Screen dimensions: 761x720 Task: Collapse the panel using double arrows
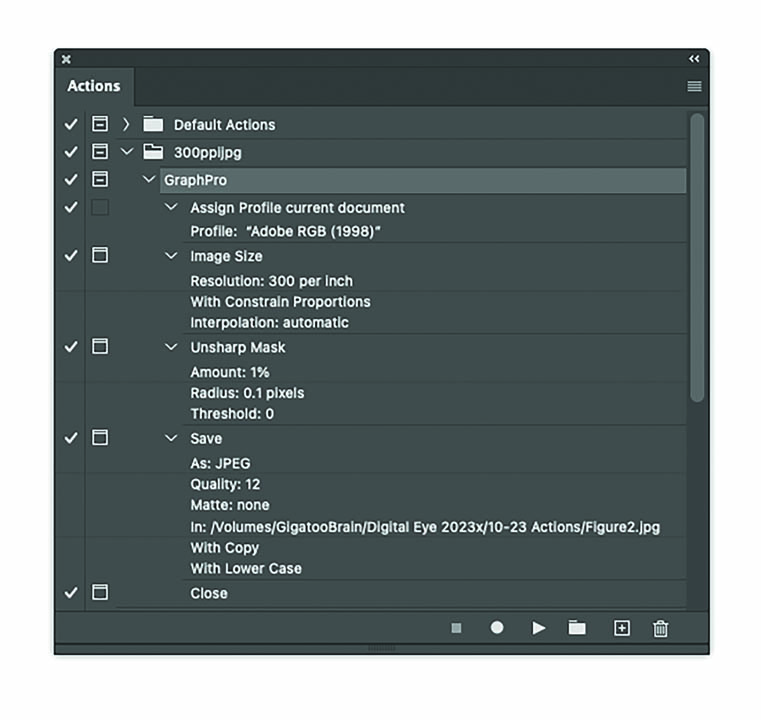point(694,59)
